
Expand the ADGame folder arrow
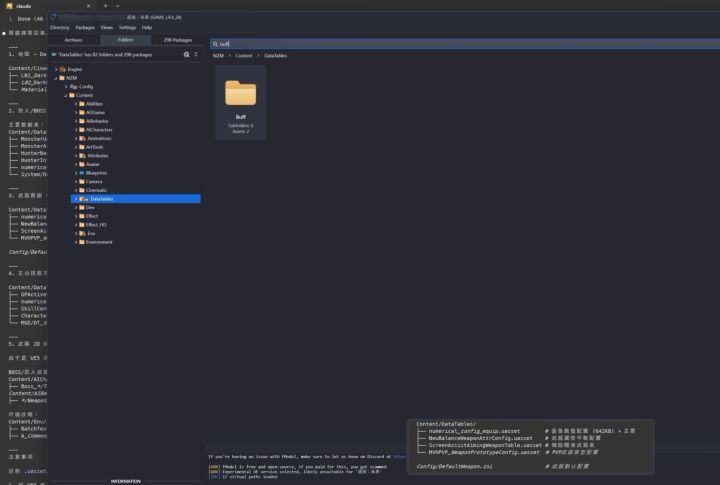coord(76,113)
